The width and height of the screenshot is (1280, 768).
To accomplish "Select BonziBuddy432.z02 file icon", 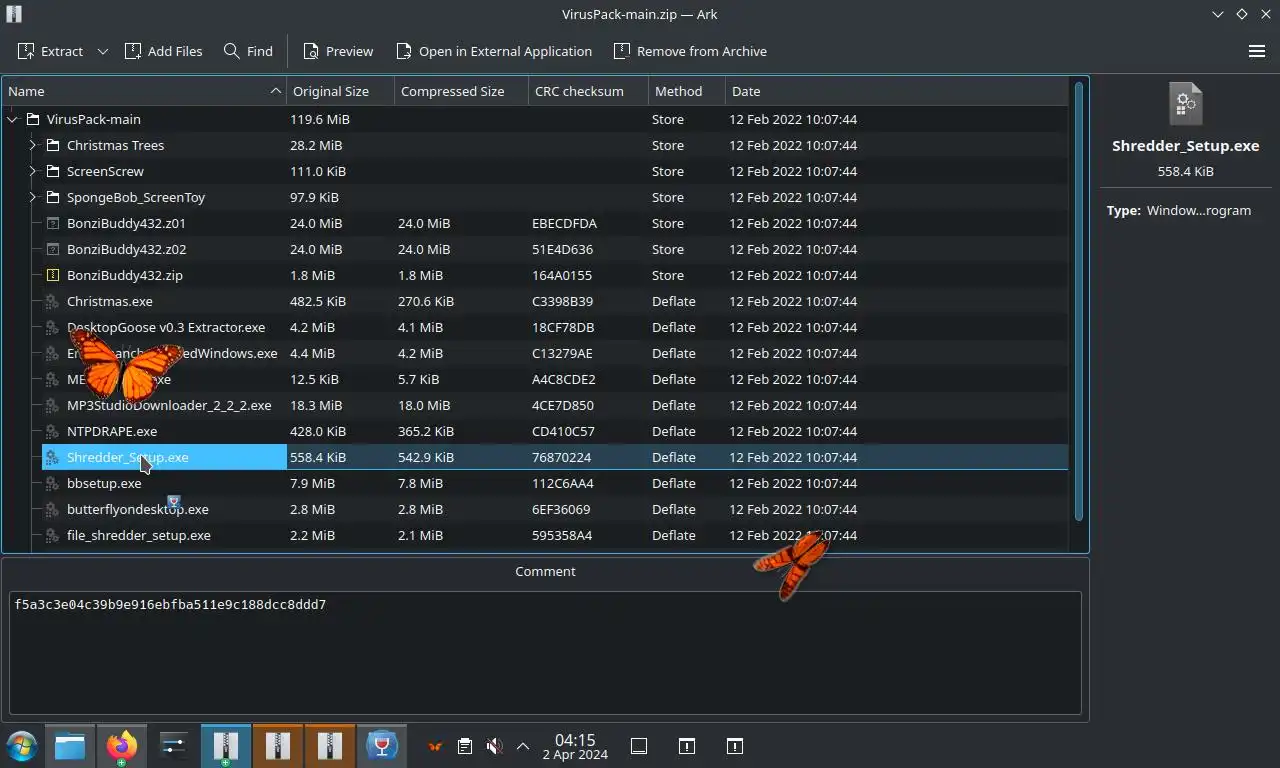I will (53, 249).
